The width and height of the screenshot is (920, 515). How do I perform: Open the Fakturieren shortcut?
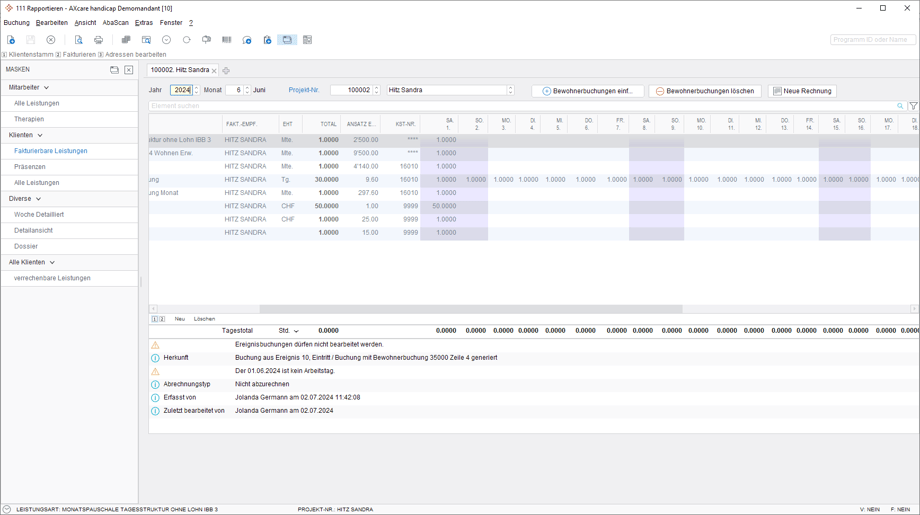click(76, 55)
